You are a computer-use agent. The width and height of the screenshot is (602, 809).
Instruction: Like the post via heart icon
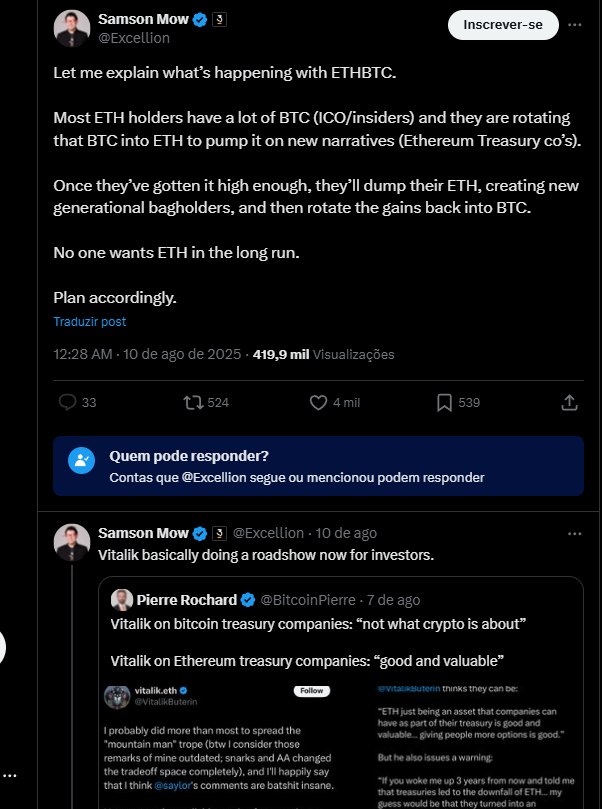[x=319, y=402]
